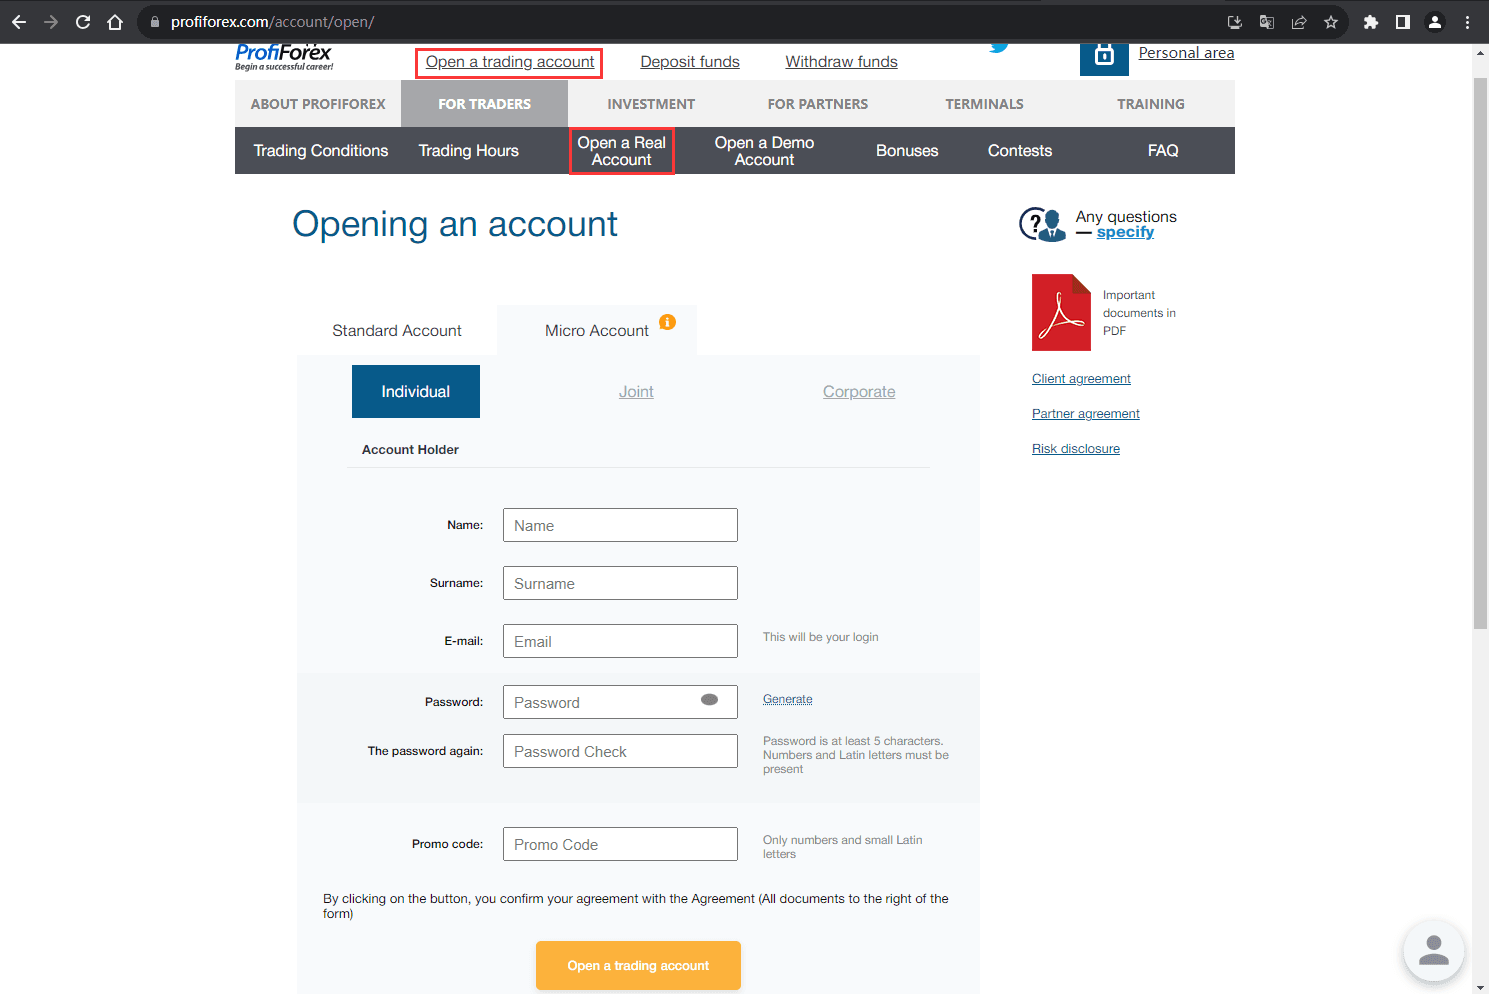Focus the Name input field
The image size is (1489, 994).
point(620,525)
